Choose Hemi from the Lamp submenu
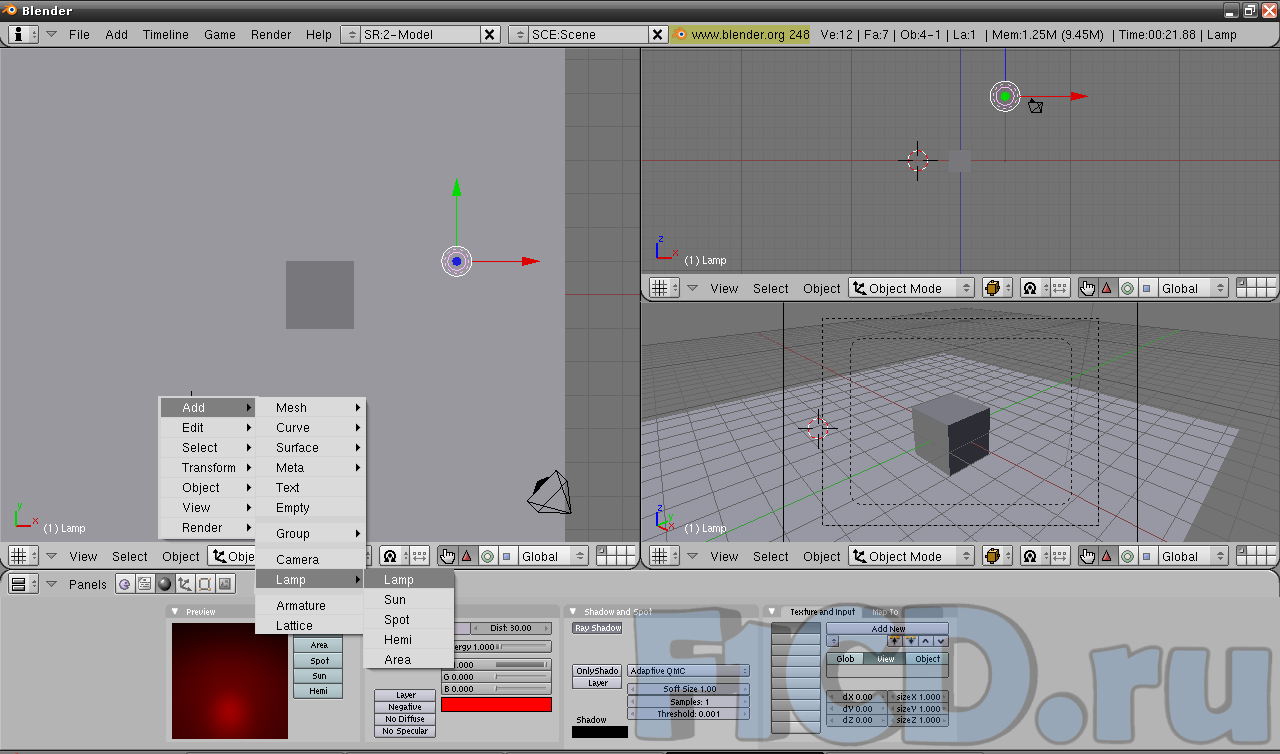Viewport: 1280px width, 754px height. click(408, 640)
